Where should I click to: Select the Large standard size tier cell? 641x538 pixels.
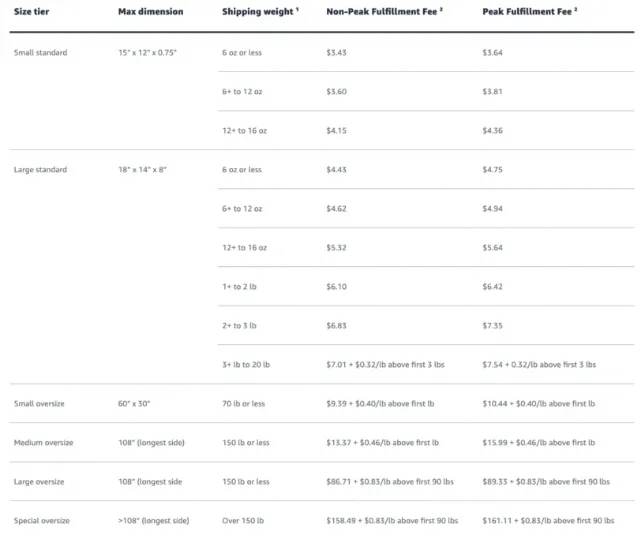pos(40,169)
